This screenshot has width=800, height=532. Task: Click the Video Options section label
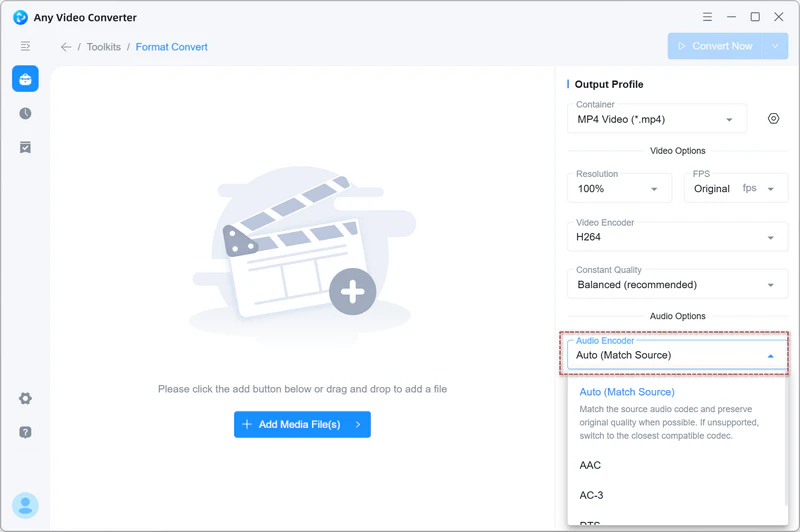click(678, 151)
